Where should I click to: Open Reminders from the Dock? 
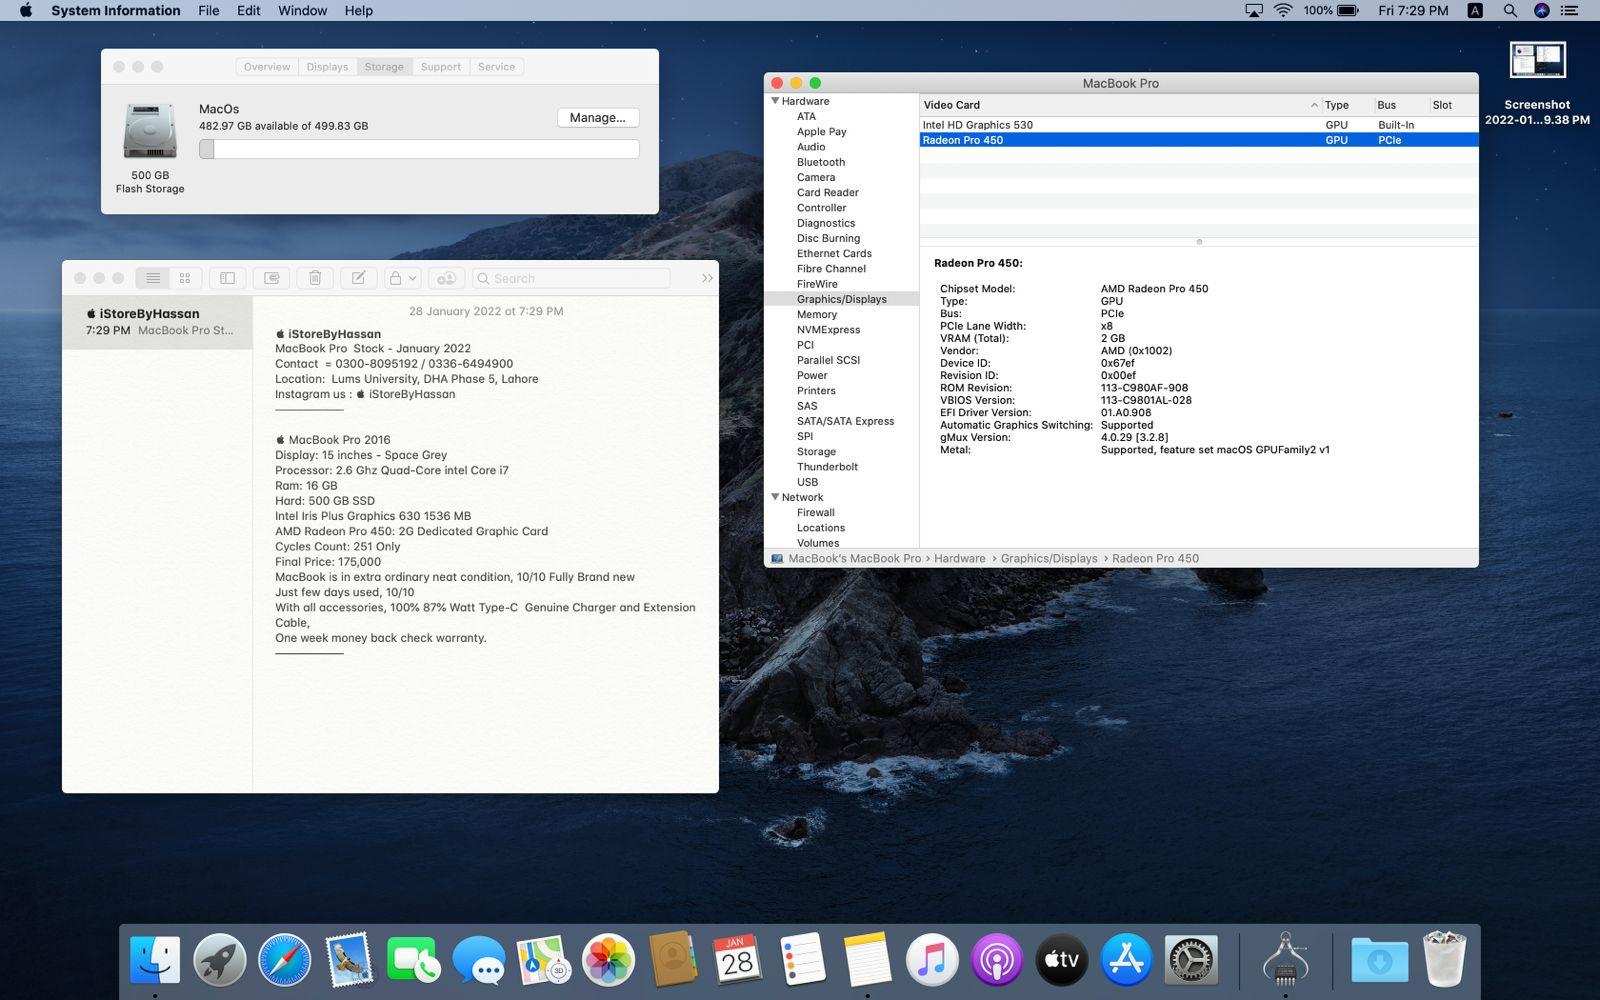pos(802,960)
